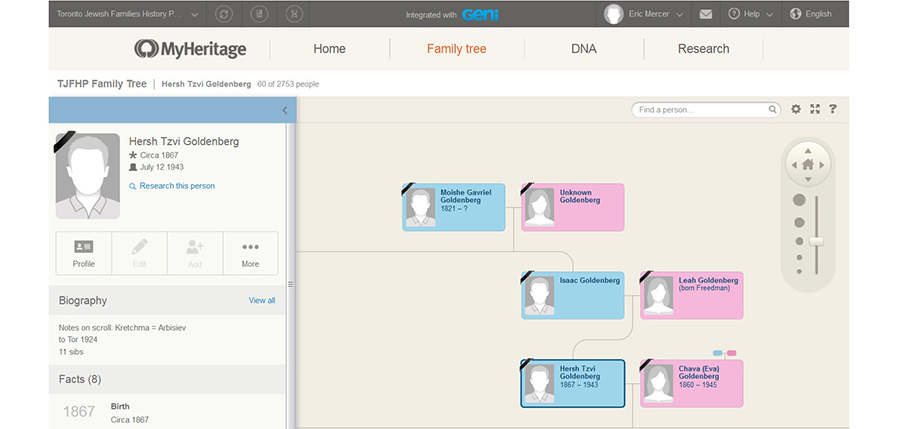Click the 'to Tor 1924' biography line
This screenshot has height=429, width=900.
point(78,339)
